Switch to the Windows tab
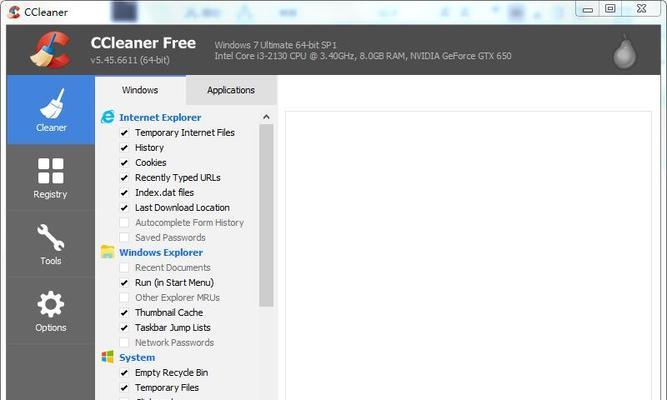667x400 pixels. [140, 90]
